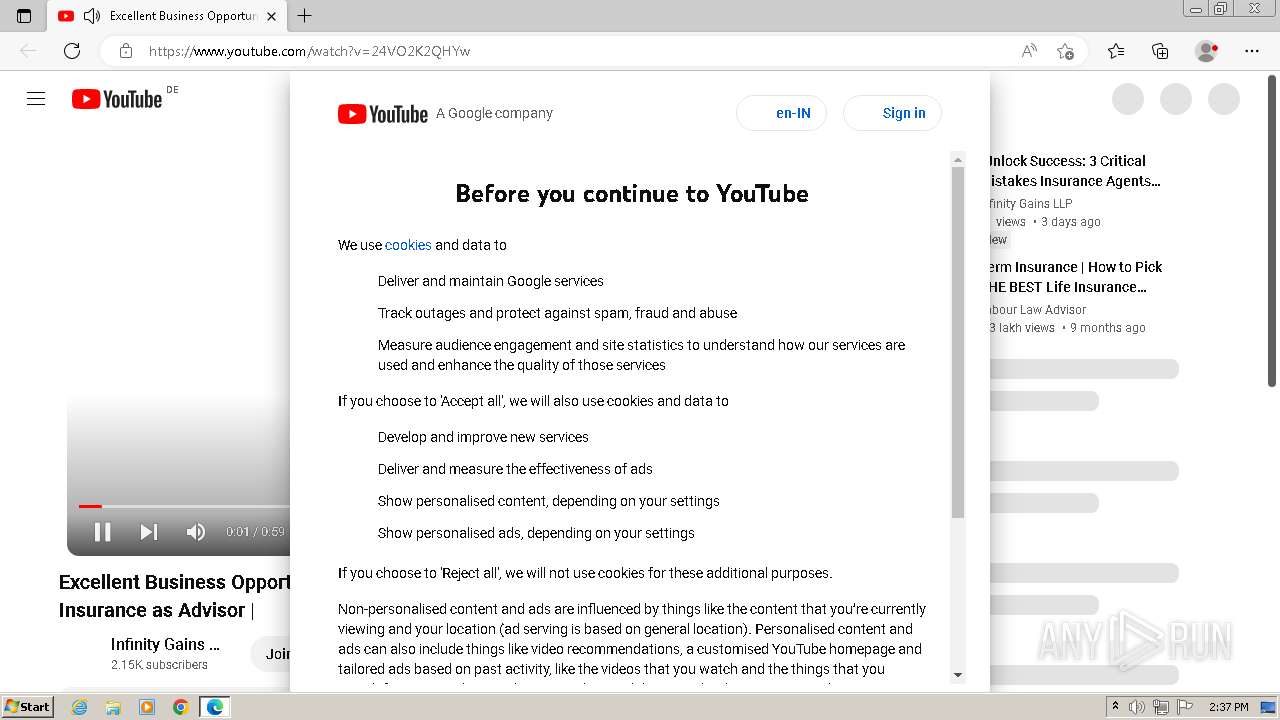Click the consent dialog scrollbar thumb
Viewport: 1280px width, 720px height.
(x=958, y=342)
